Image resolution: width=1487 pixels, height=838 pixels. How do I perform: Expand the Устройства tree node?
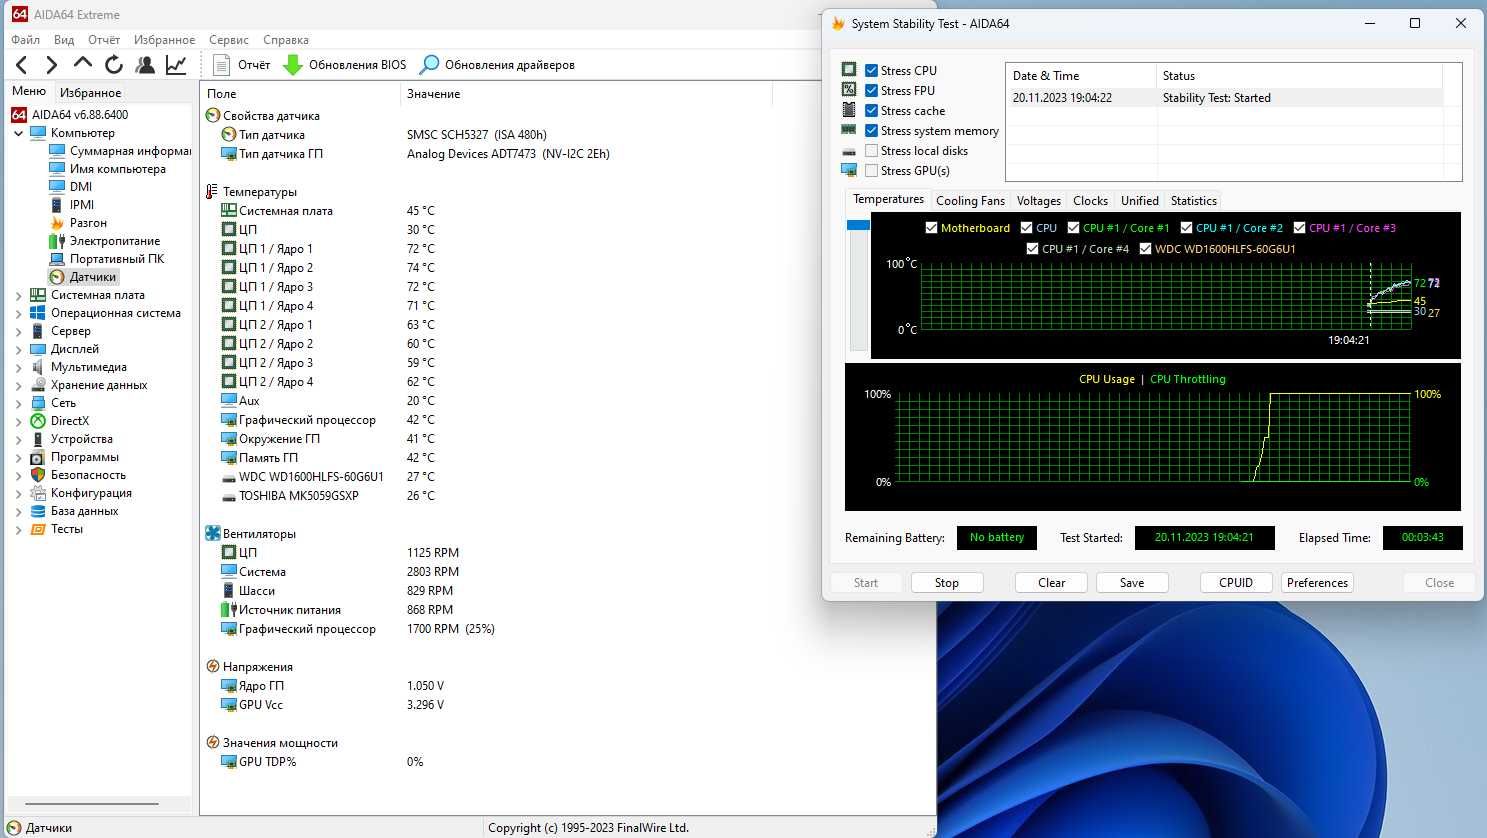coord(18,439)
